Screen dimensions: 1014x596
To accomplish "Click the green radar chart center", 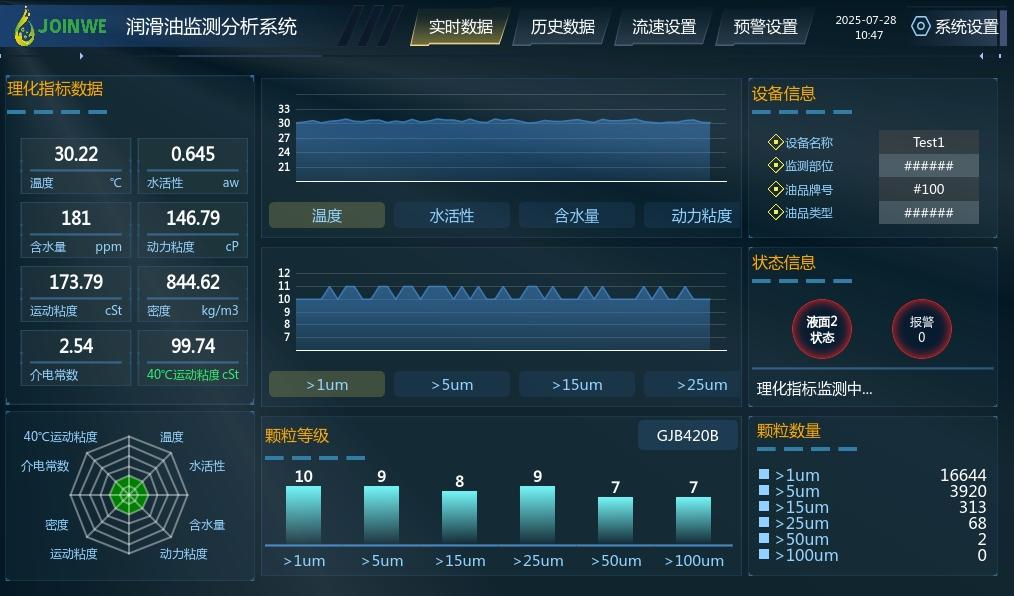I will 128,493.
